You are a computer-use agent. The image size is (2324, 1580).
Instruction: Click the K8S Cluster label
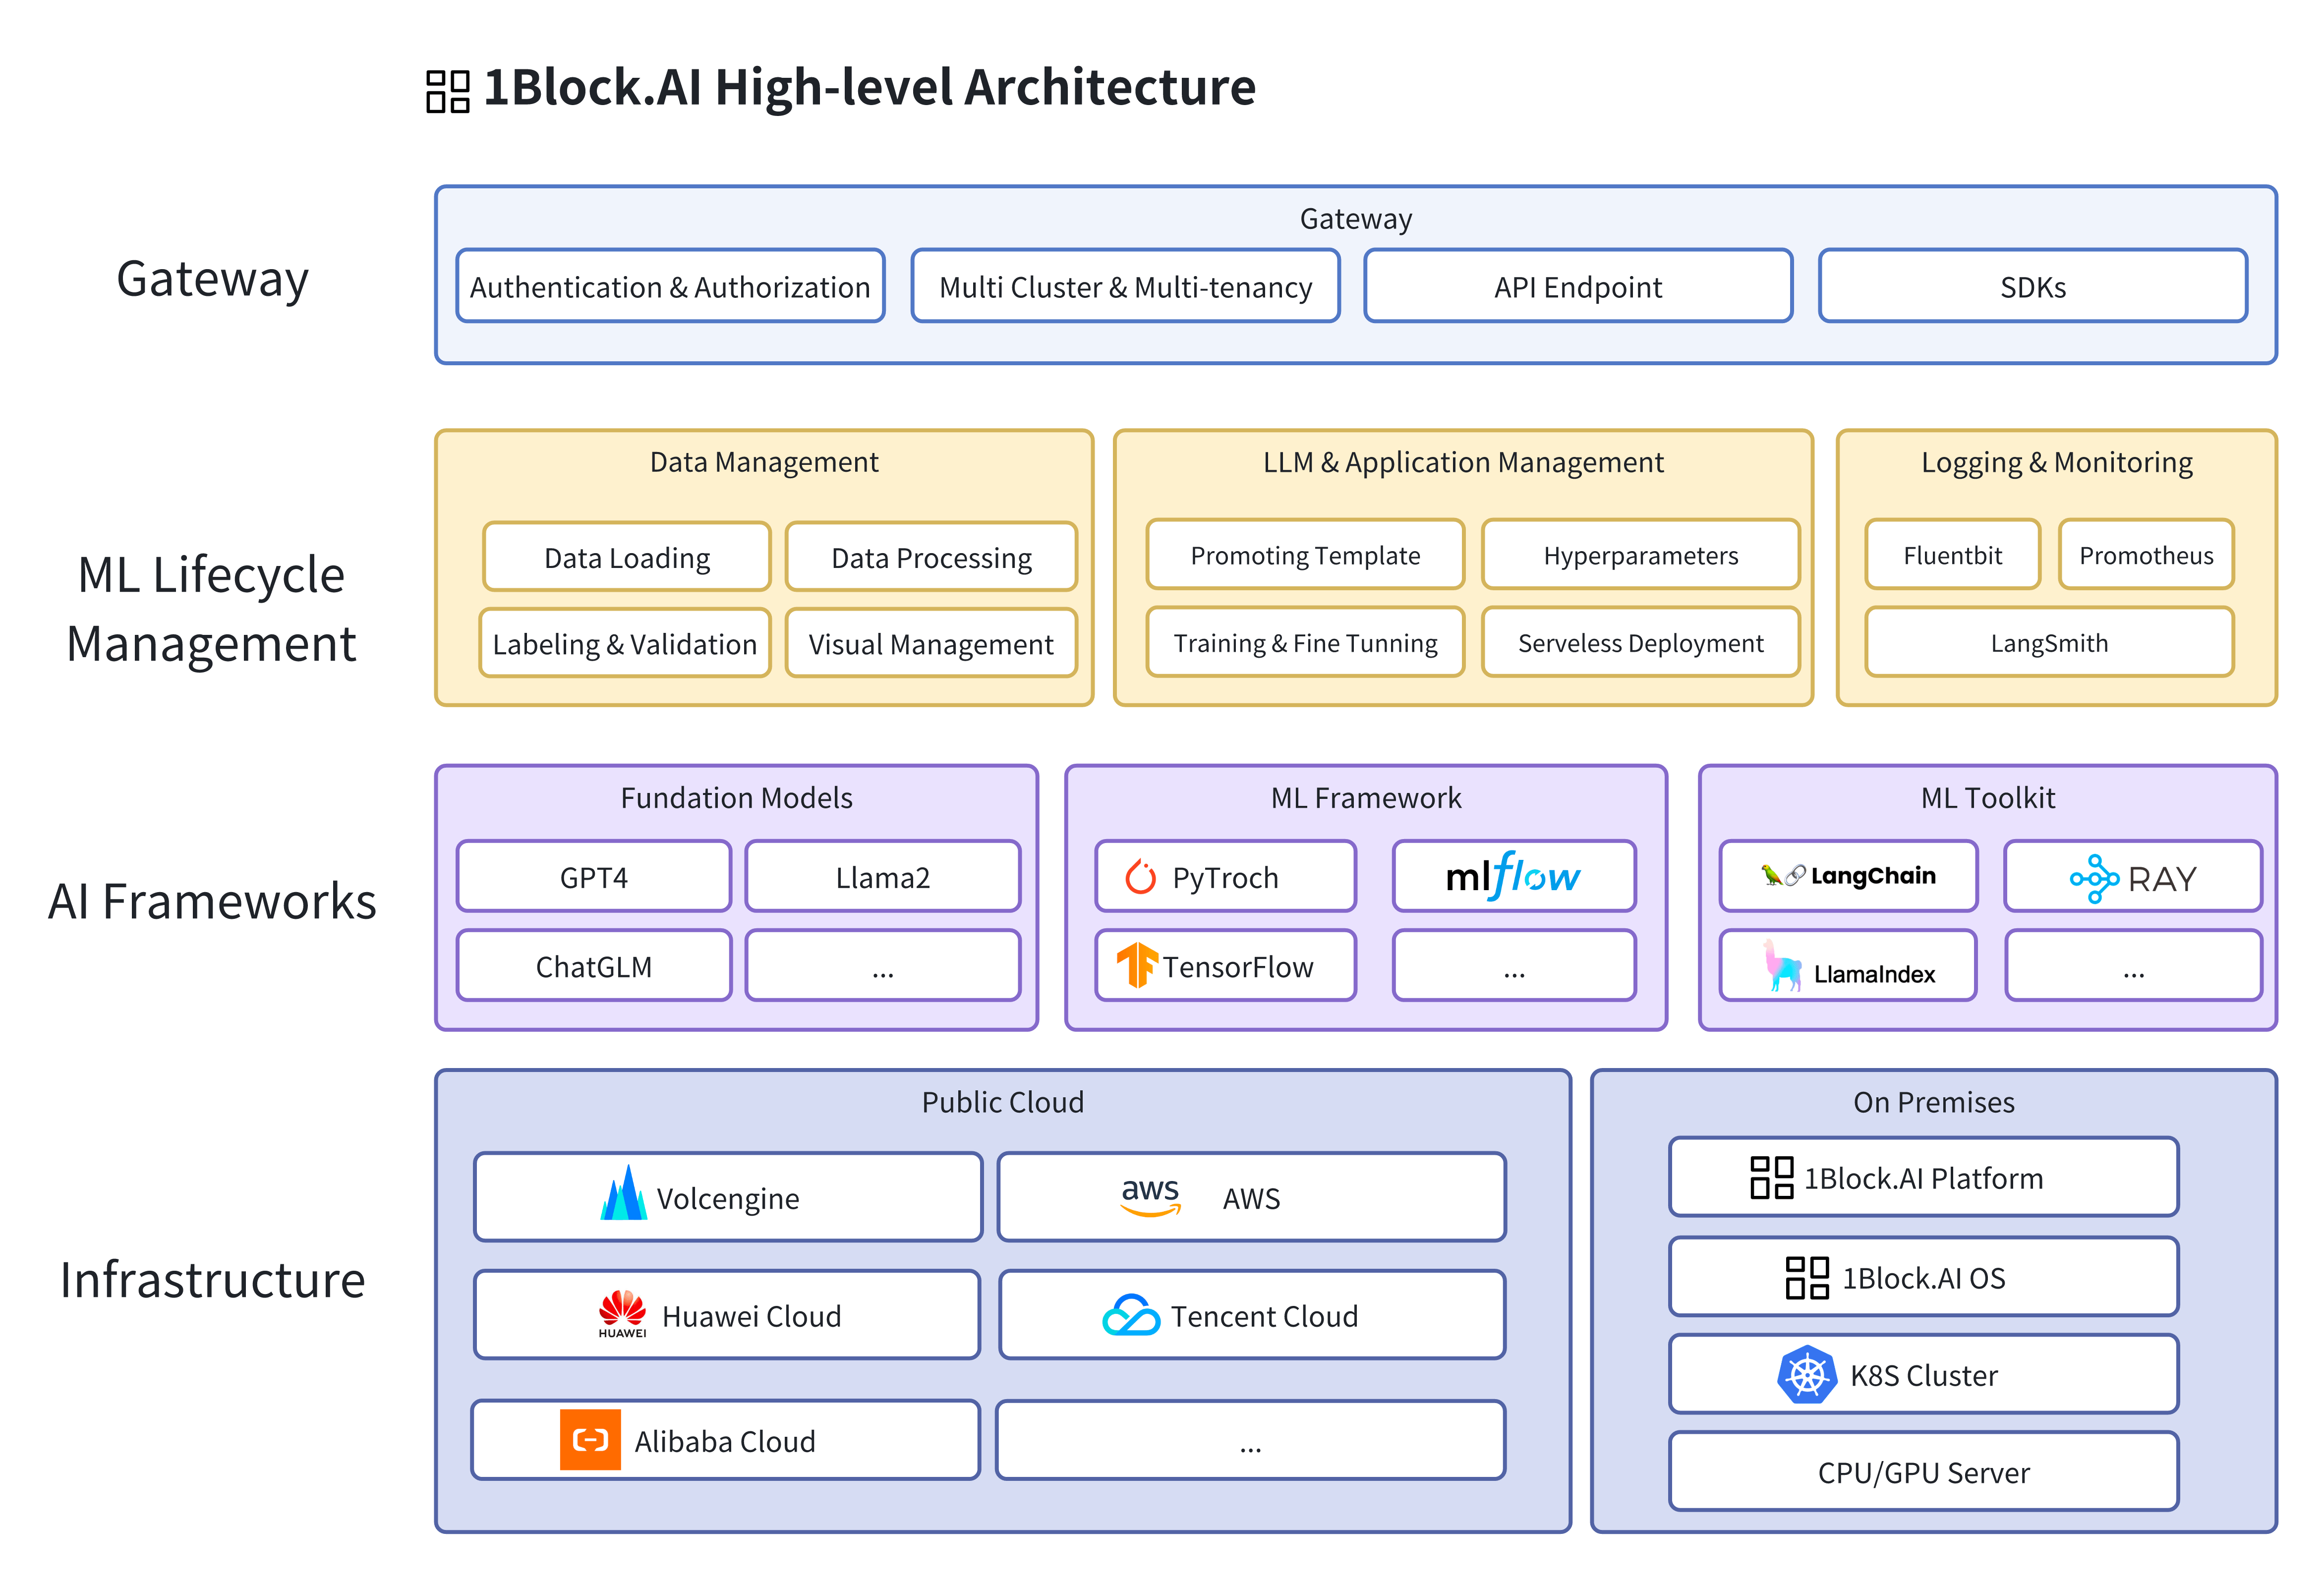tap(1923, 1375)
